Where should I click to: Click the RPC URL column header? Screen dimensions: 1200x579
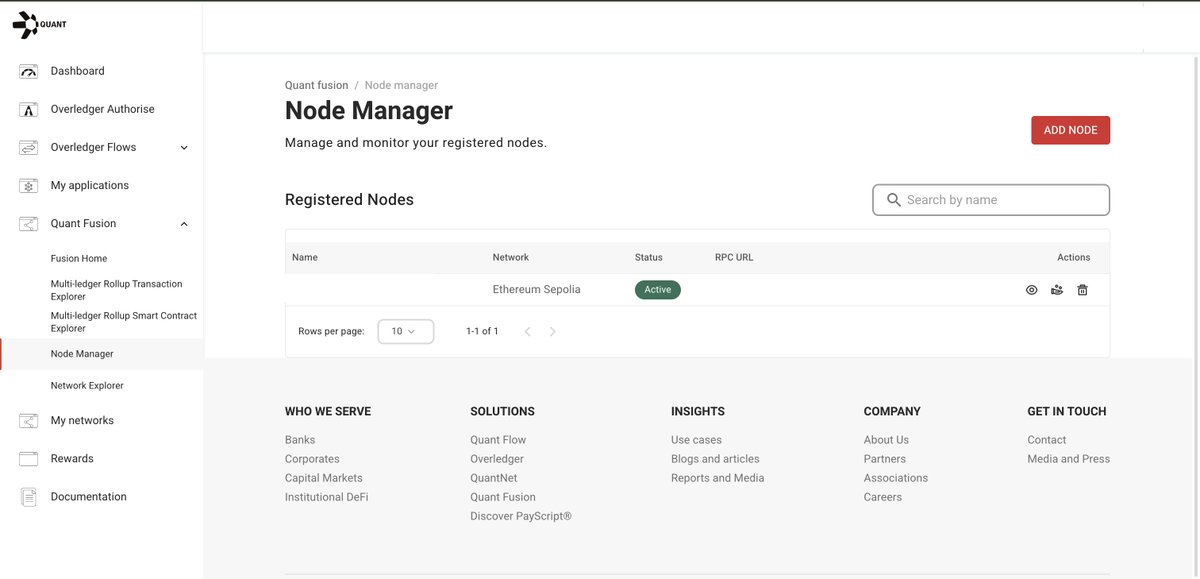[x=734, y=257]
